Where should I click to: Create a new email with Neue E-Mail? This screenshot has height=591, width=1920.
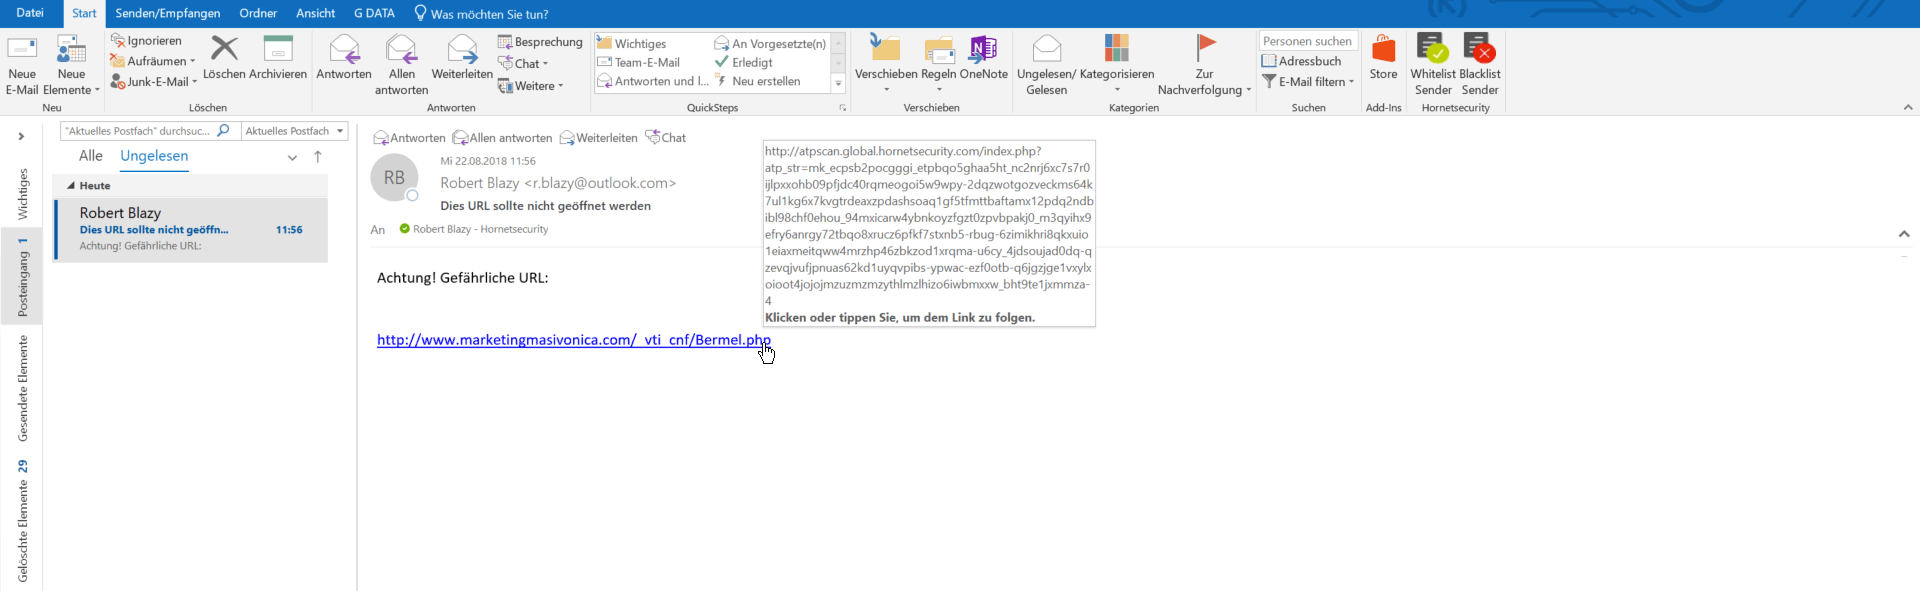(22, 50)
